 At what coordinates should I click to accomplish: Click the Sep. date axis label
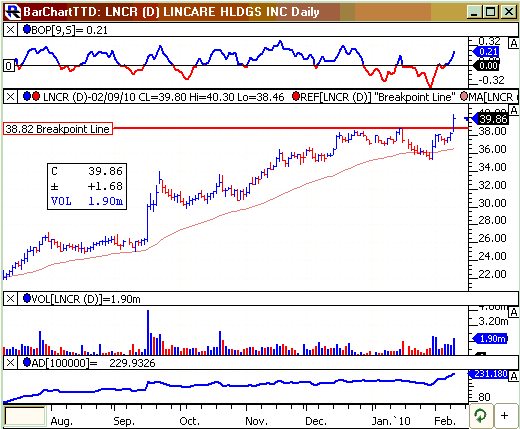click(124, 421)
